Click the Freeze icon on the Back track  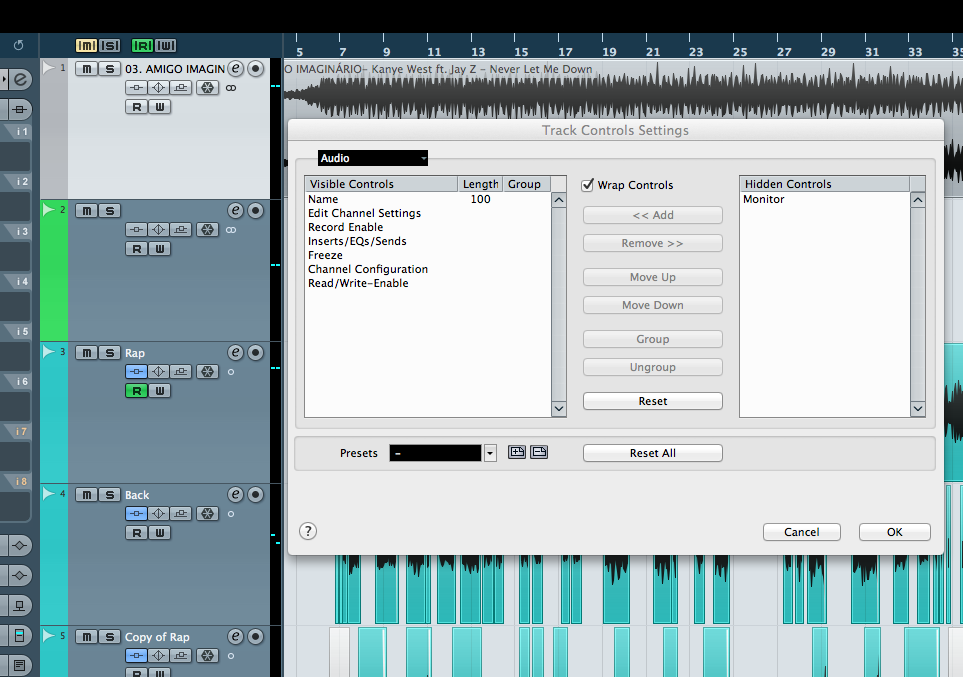207,514
